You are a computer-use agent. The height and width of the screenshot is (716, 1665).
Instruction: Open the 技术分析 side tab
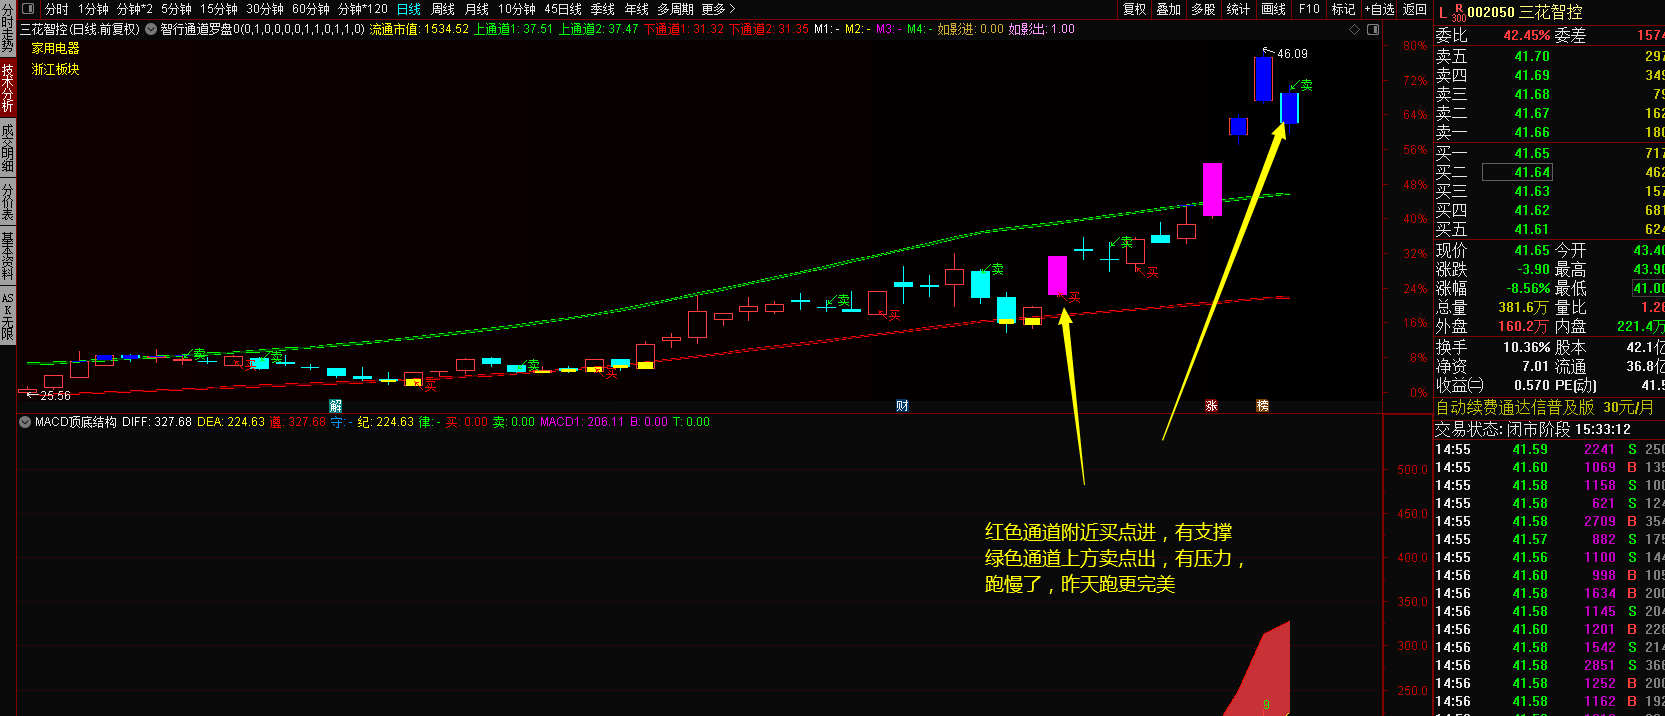tap(7, 87)
